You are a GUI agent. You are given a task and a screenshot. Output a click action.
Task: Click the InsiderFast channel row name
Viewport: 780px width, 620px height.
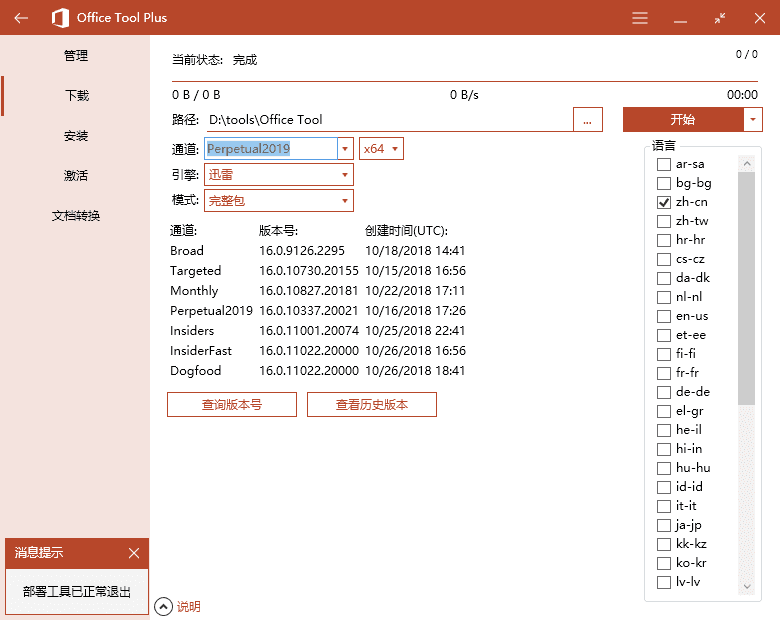(x=201, y=351)
